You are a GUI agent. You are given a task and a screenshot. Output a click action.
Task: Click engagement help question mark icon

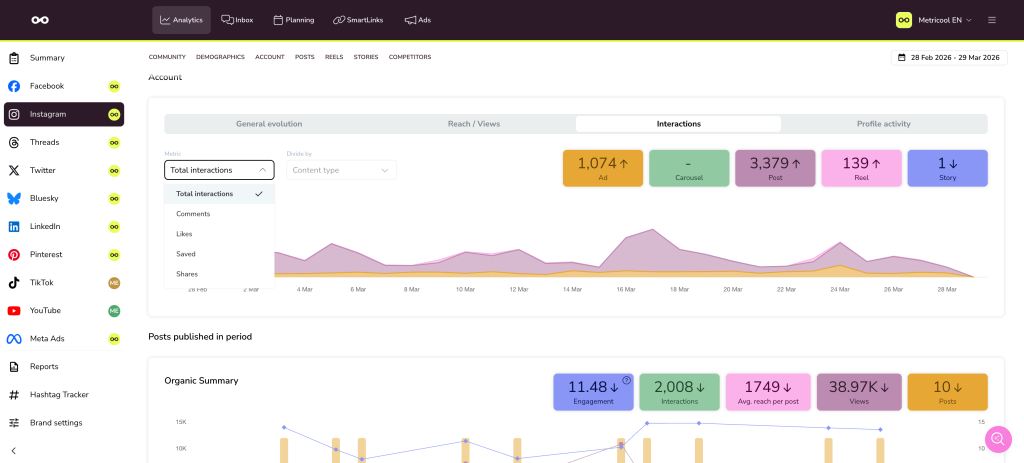(x=626, y=380)
